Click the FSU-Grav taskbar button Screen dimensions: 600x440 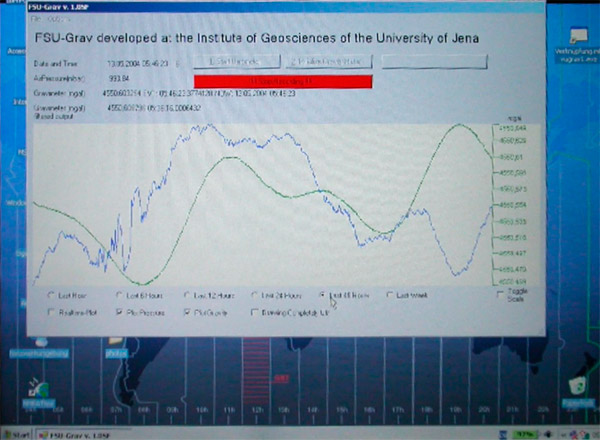point(75,434)
